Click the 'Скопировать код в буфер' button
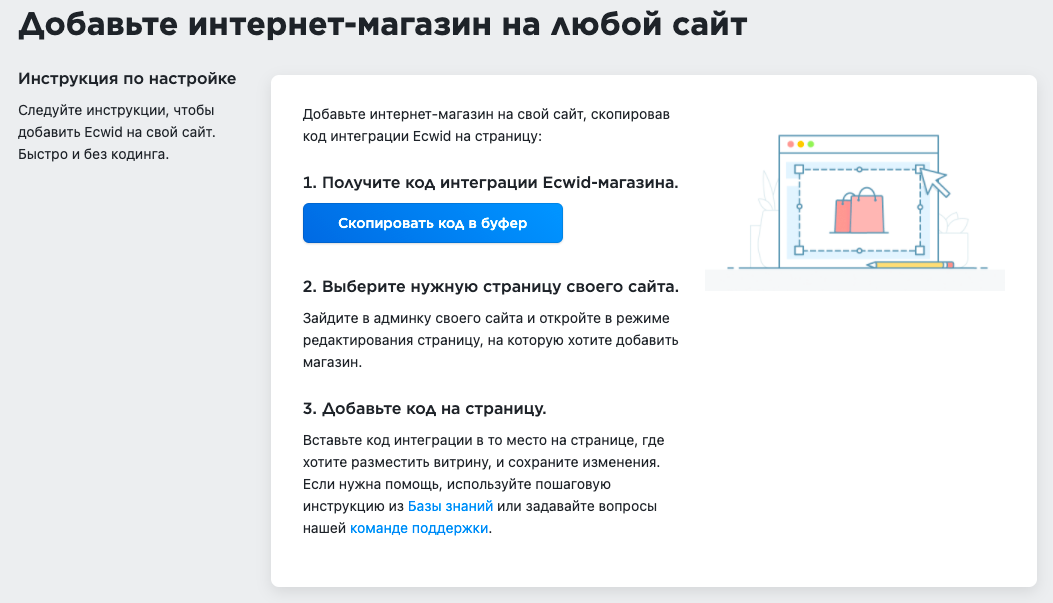The height and width of the screenshot is (603, 1053). pos(432,223)
